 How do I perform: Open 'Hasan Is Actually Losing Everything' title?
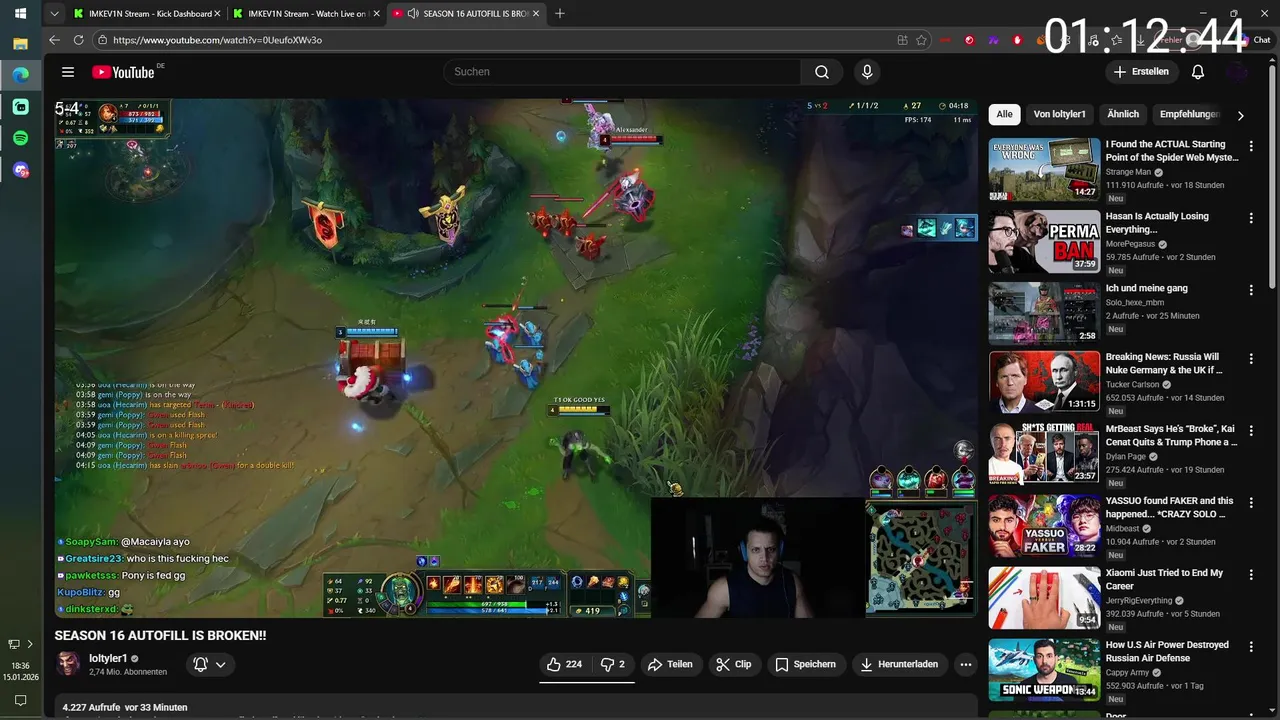tap(1157, 222)
